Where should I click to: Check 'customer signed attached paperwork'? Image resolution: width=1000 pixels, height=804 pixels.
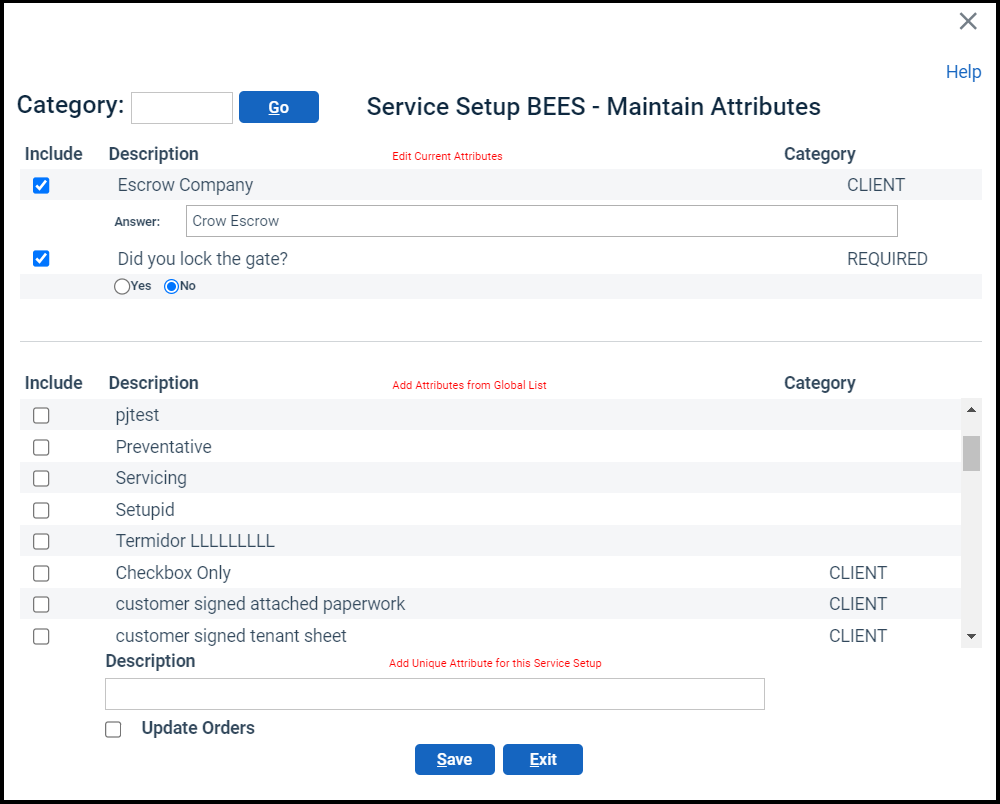[x=41, y=604]
